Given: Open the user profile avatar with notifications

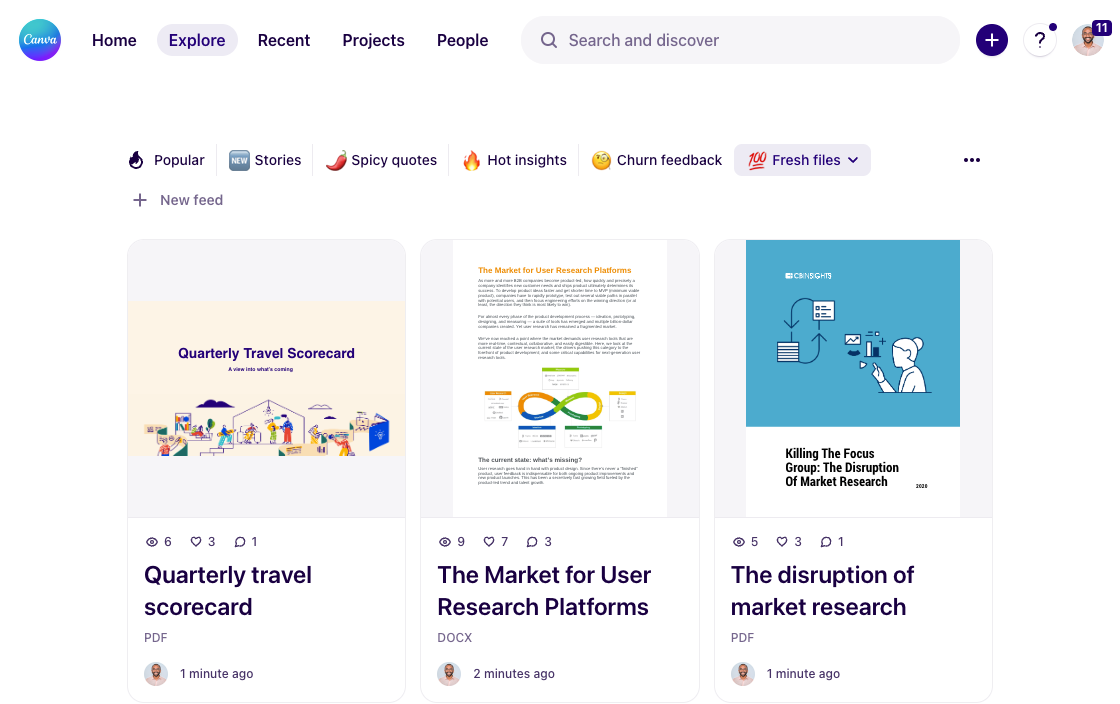Looking at the screenshot, I should pos(1088,40).
